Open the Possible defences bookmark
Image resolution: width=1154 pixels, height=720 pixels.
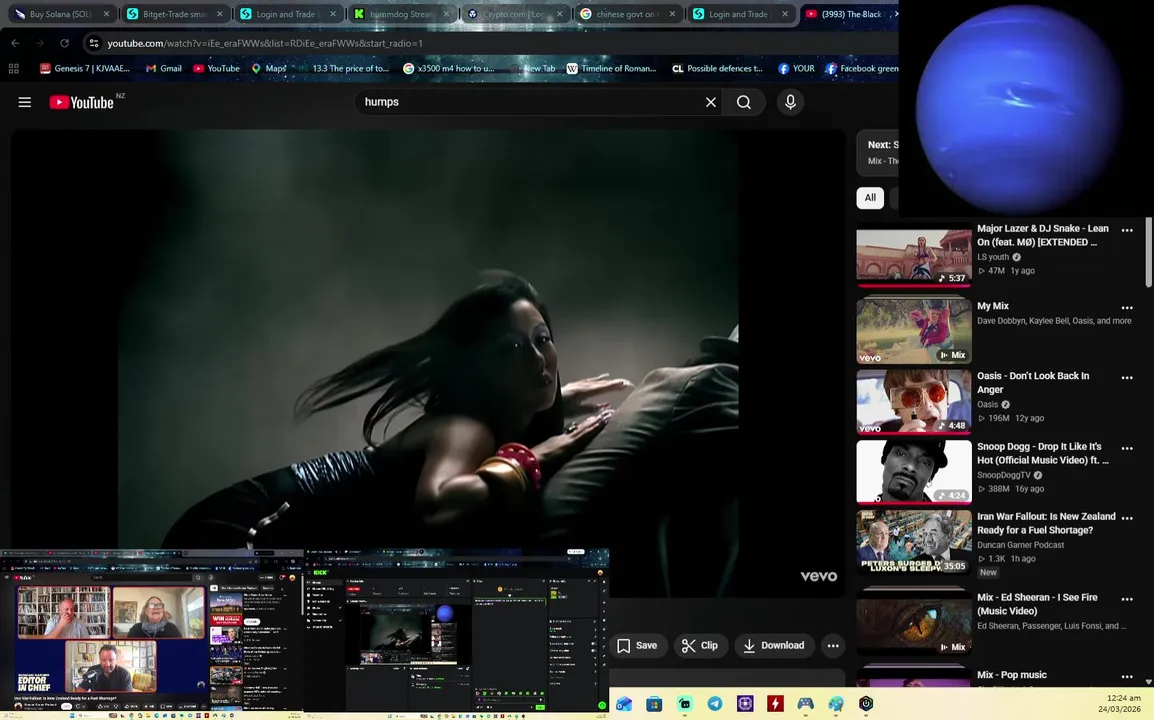(718, 68)
